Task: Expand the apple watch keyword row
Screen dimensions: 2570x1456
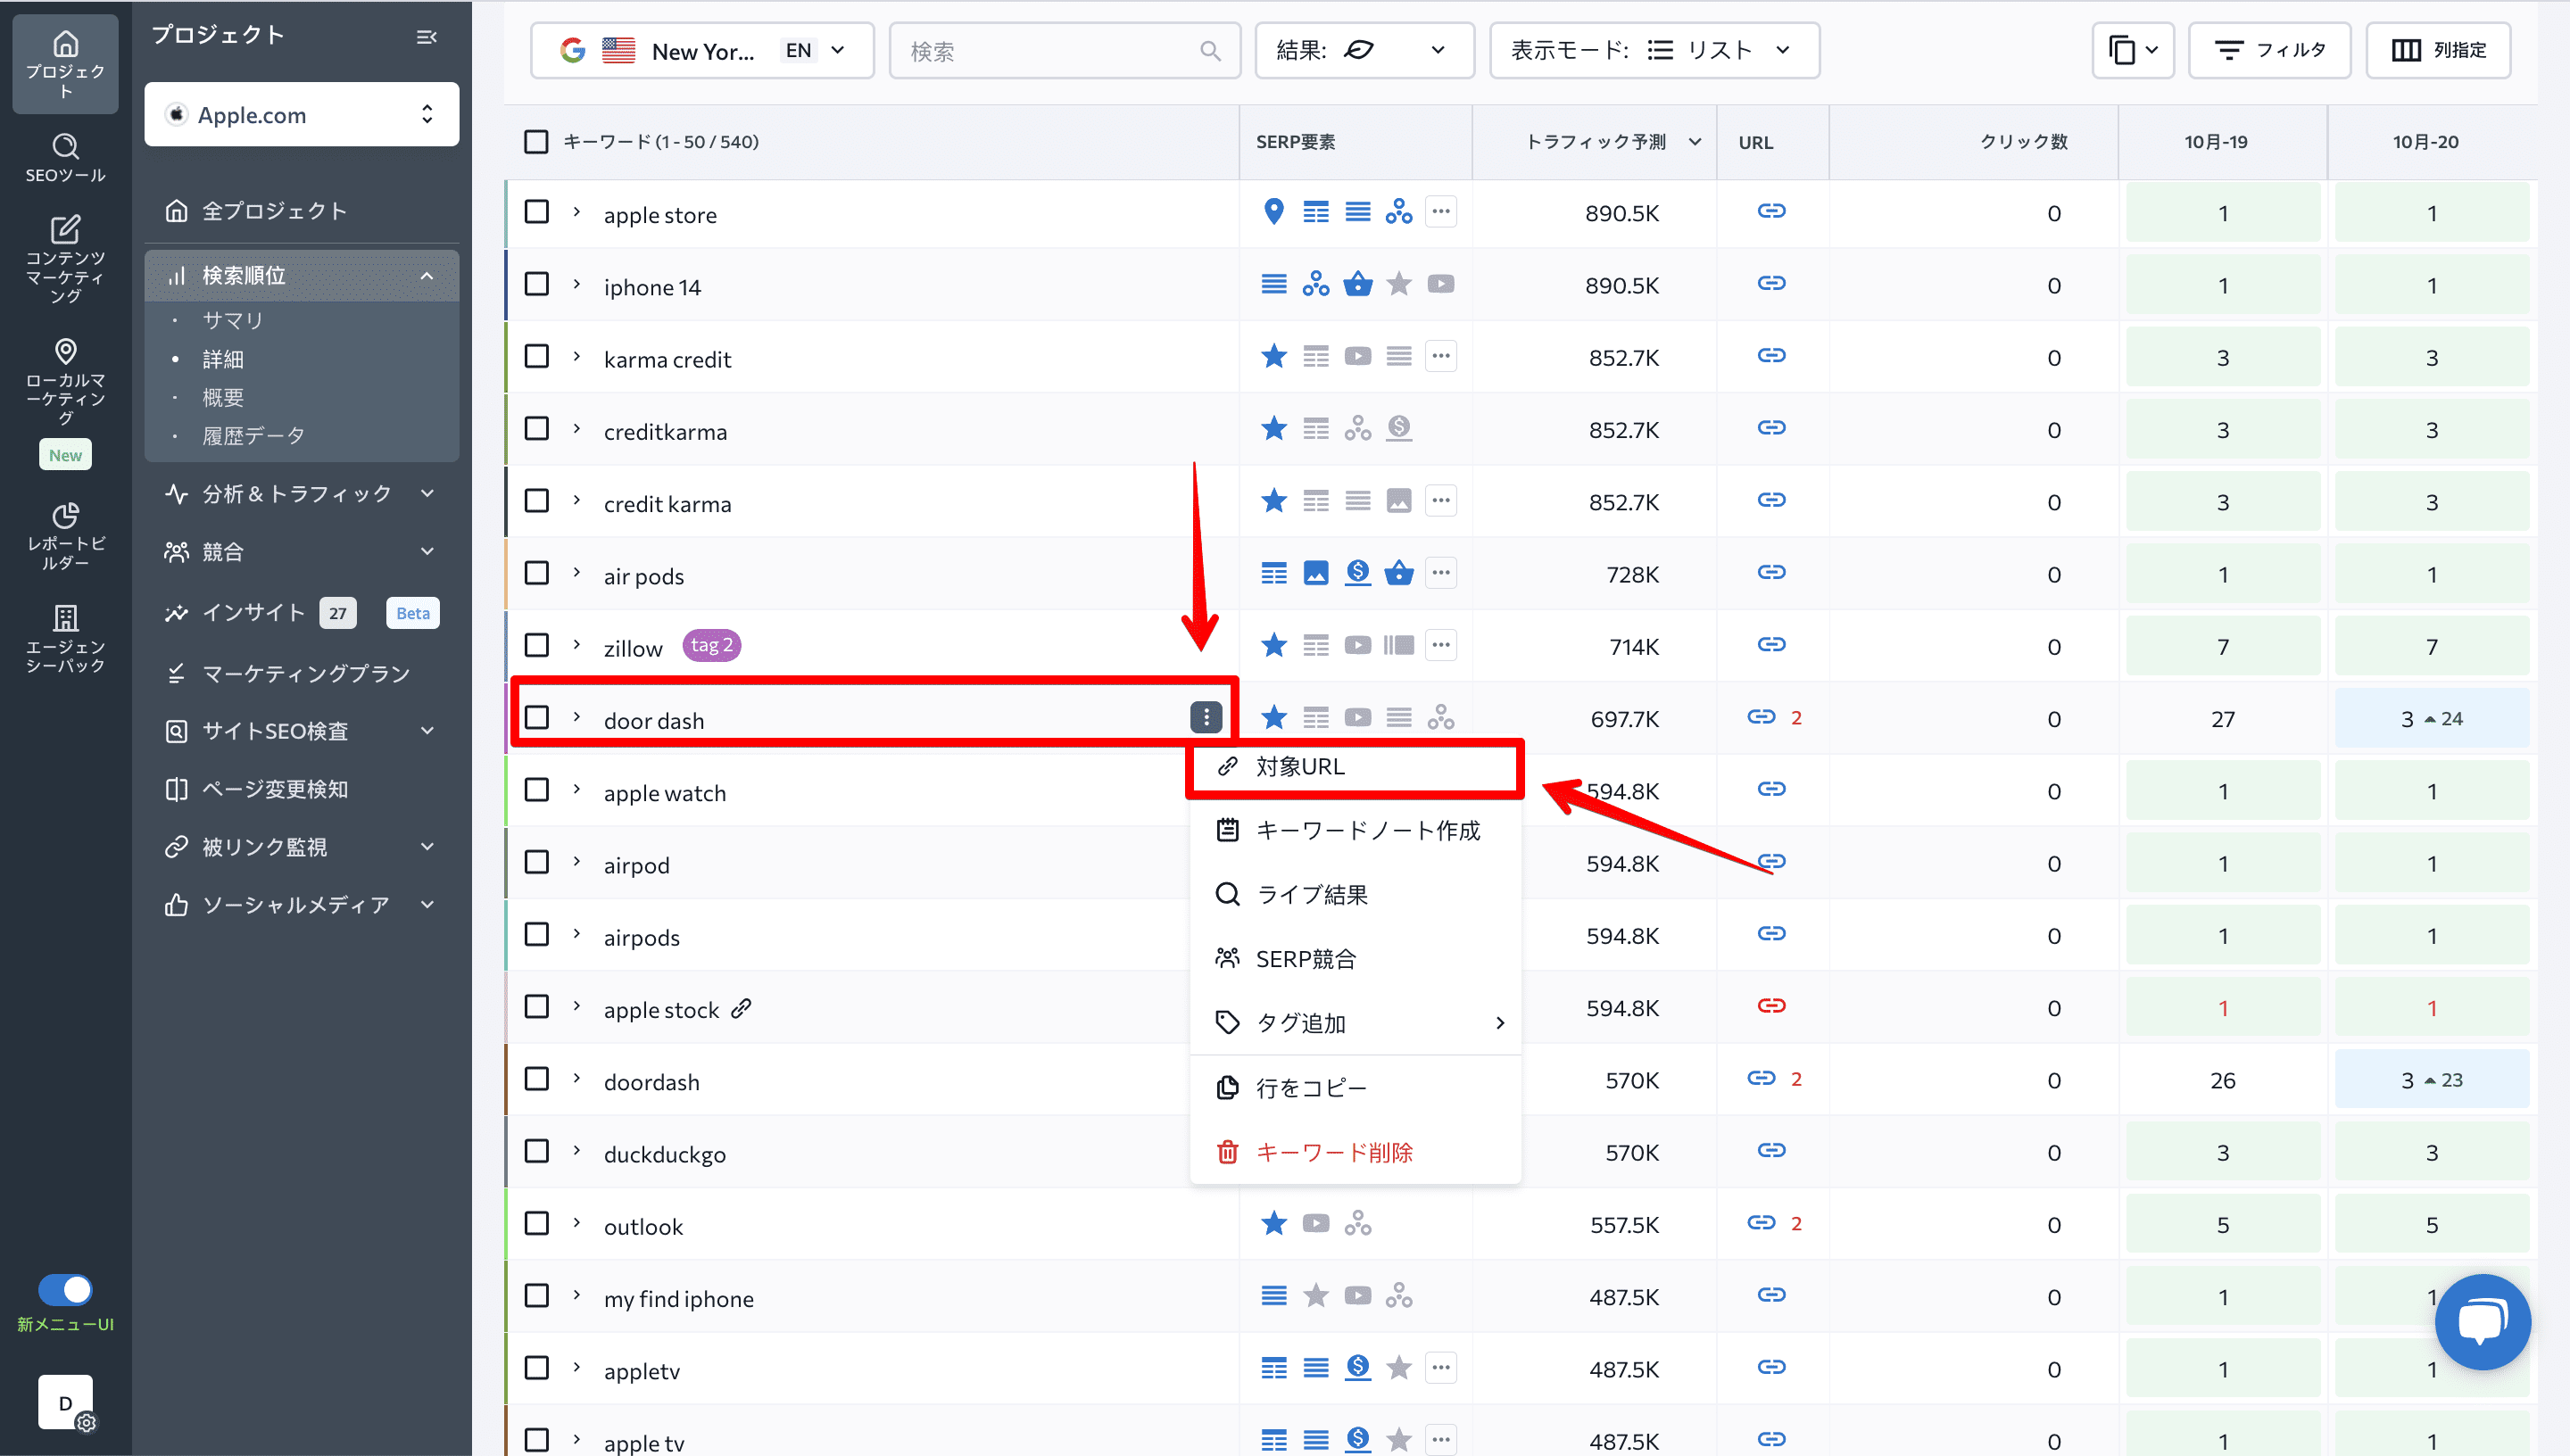Action: [577, 790]
